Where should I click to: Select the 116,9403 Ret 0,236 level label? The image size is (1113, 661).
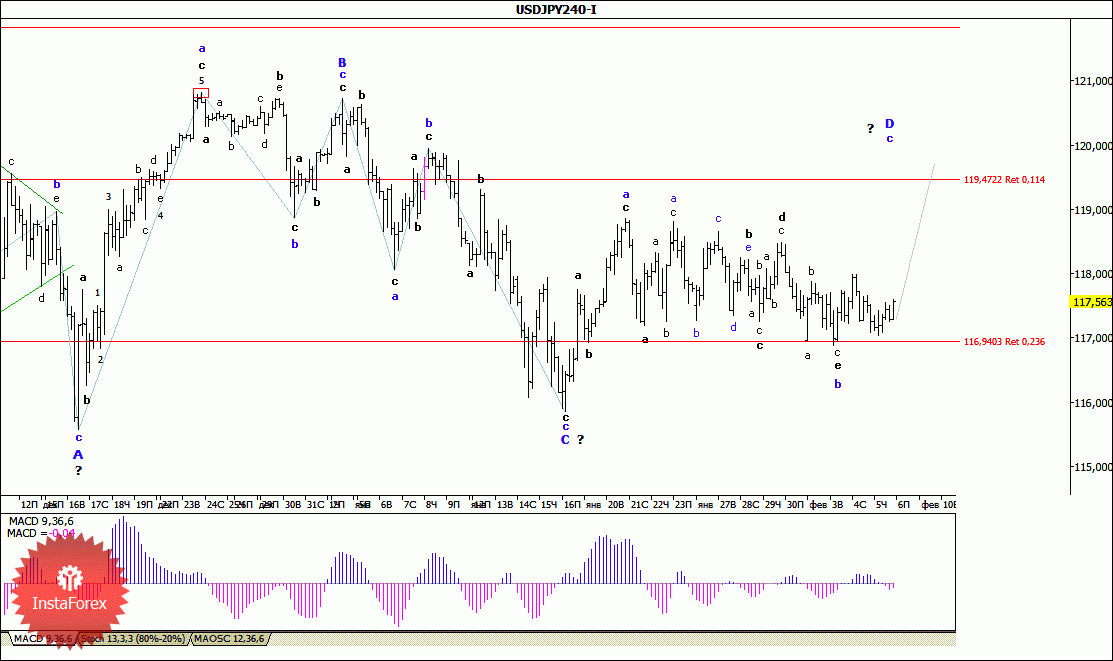pyautogui.click(x=1004, y=342)
